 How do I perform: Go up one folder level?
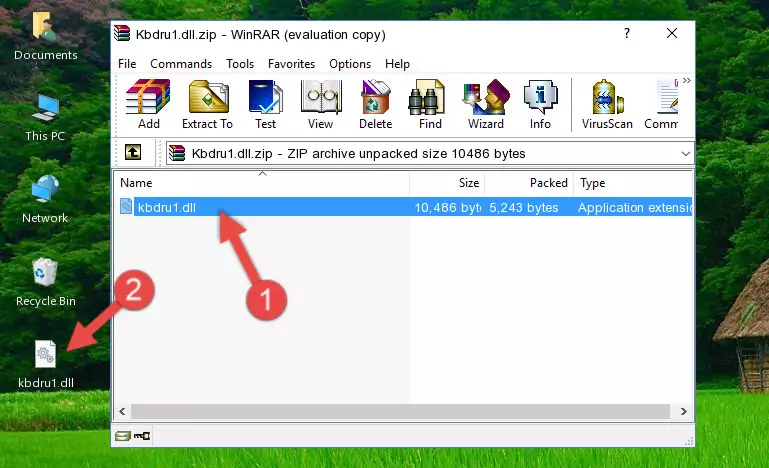[132, 153]
